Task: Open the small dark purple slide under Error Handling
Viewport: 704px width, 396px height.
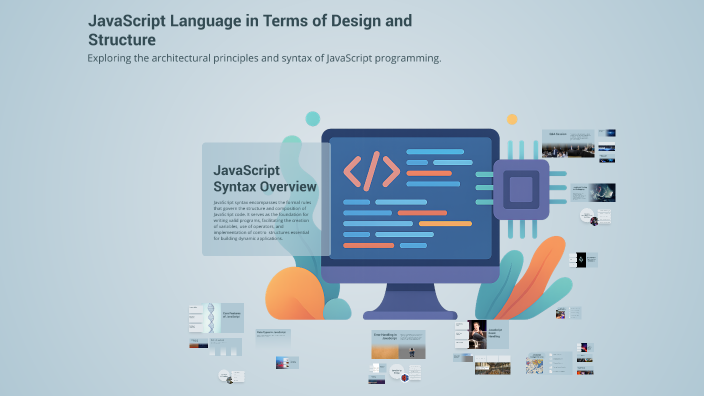Action: [376, 380]
